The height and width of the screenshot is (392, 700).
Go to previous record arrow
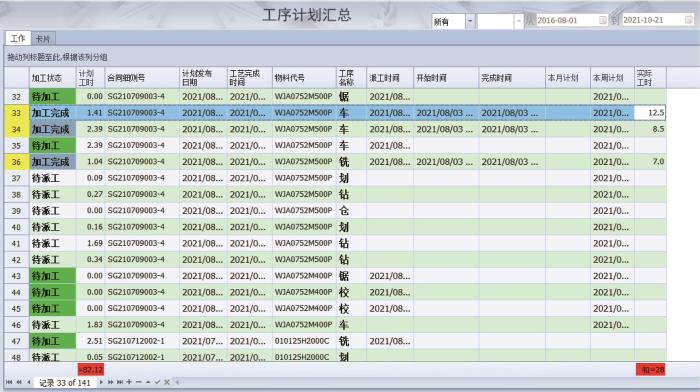pos(29,382)
